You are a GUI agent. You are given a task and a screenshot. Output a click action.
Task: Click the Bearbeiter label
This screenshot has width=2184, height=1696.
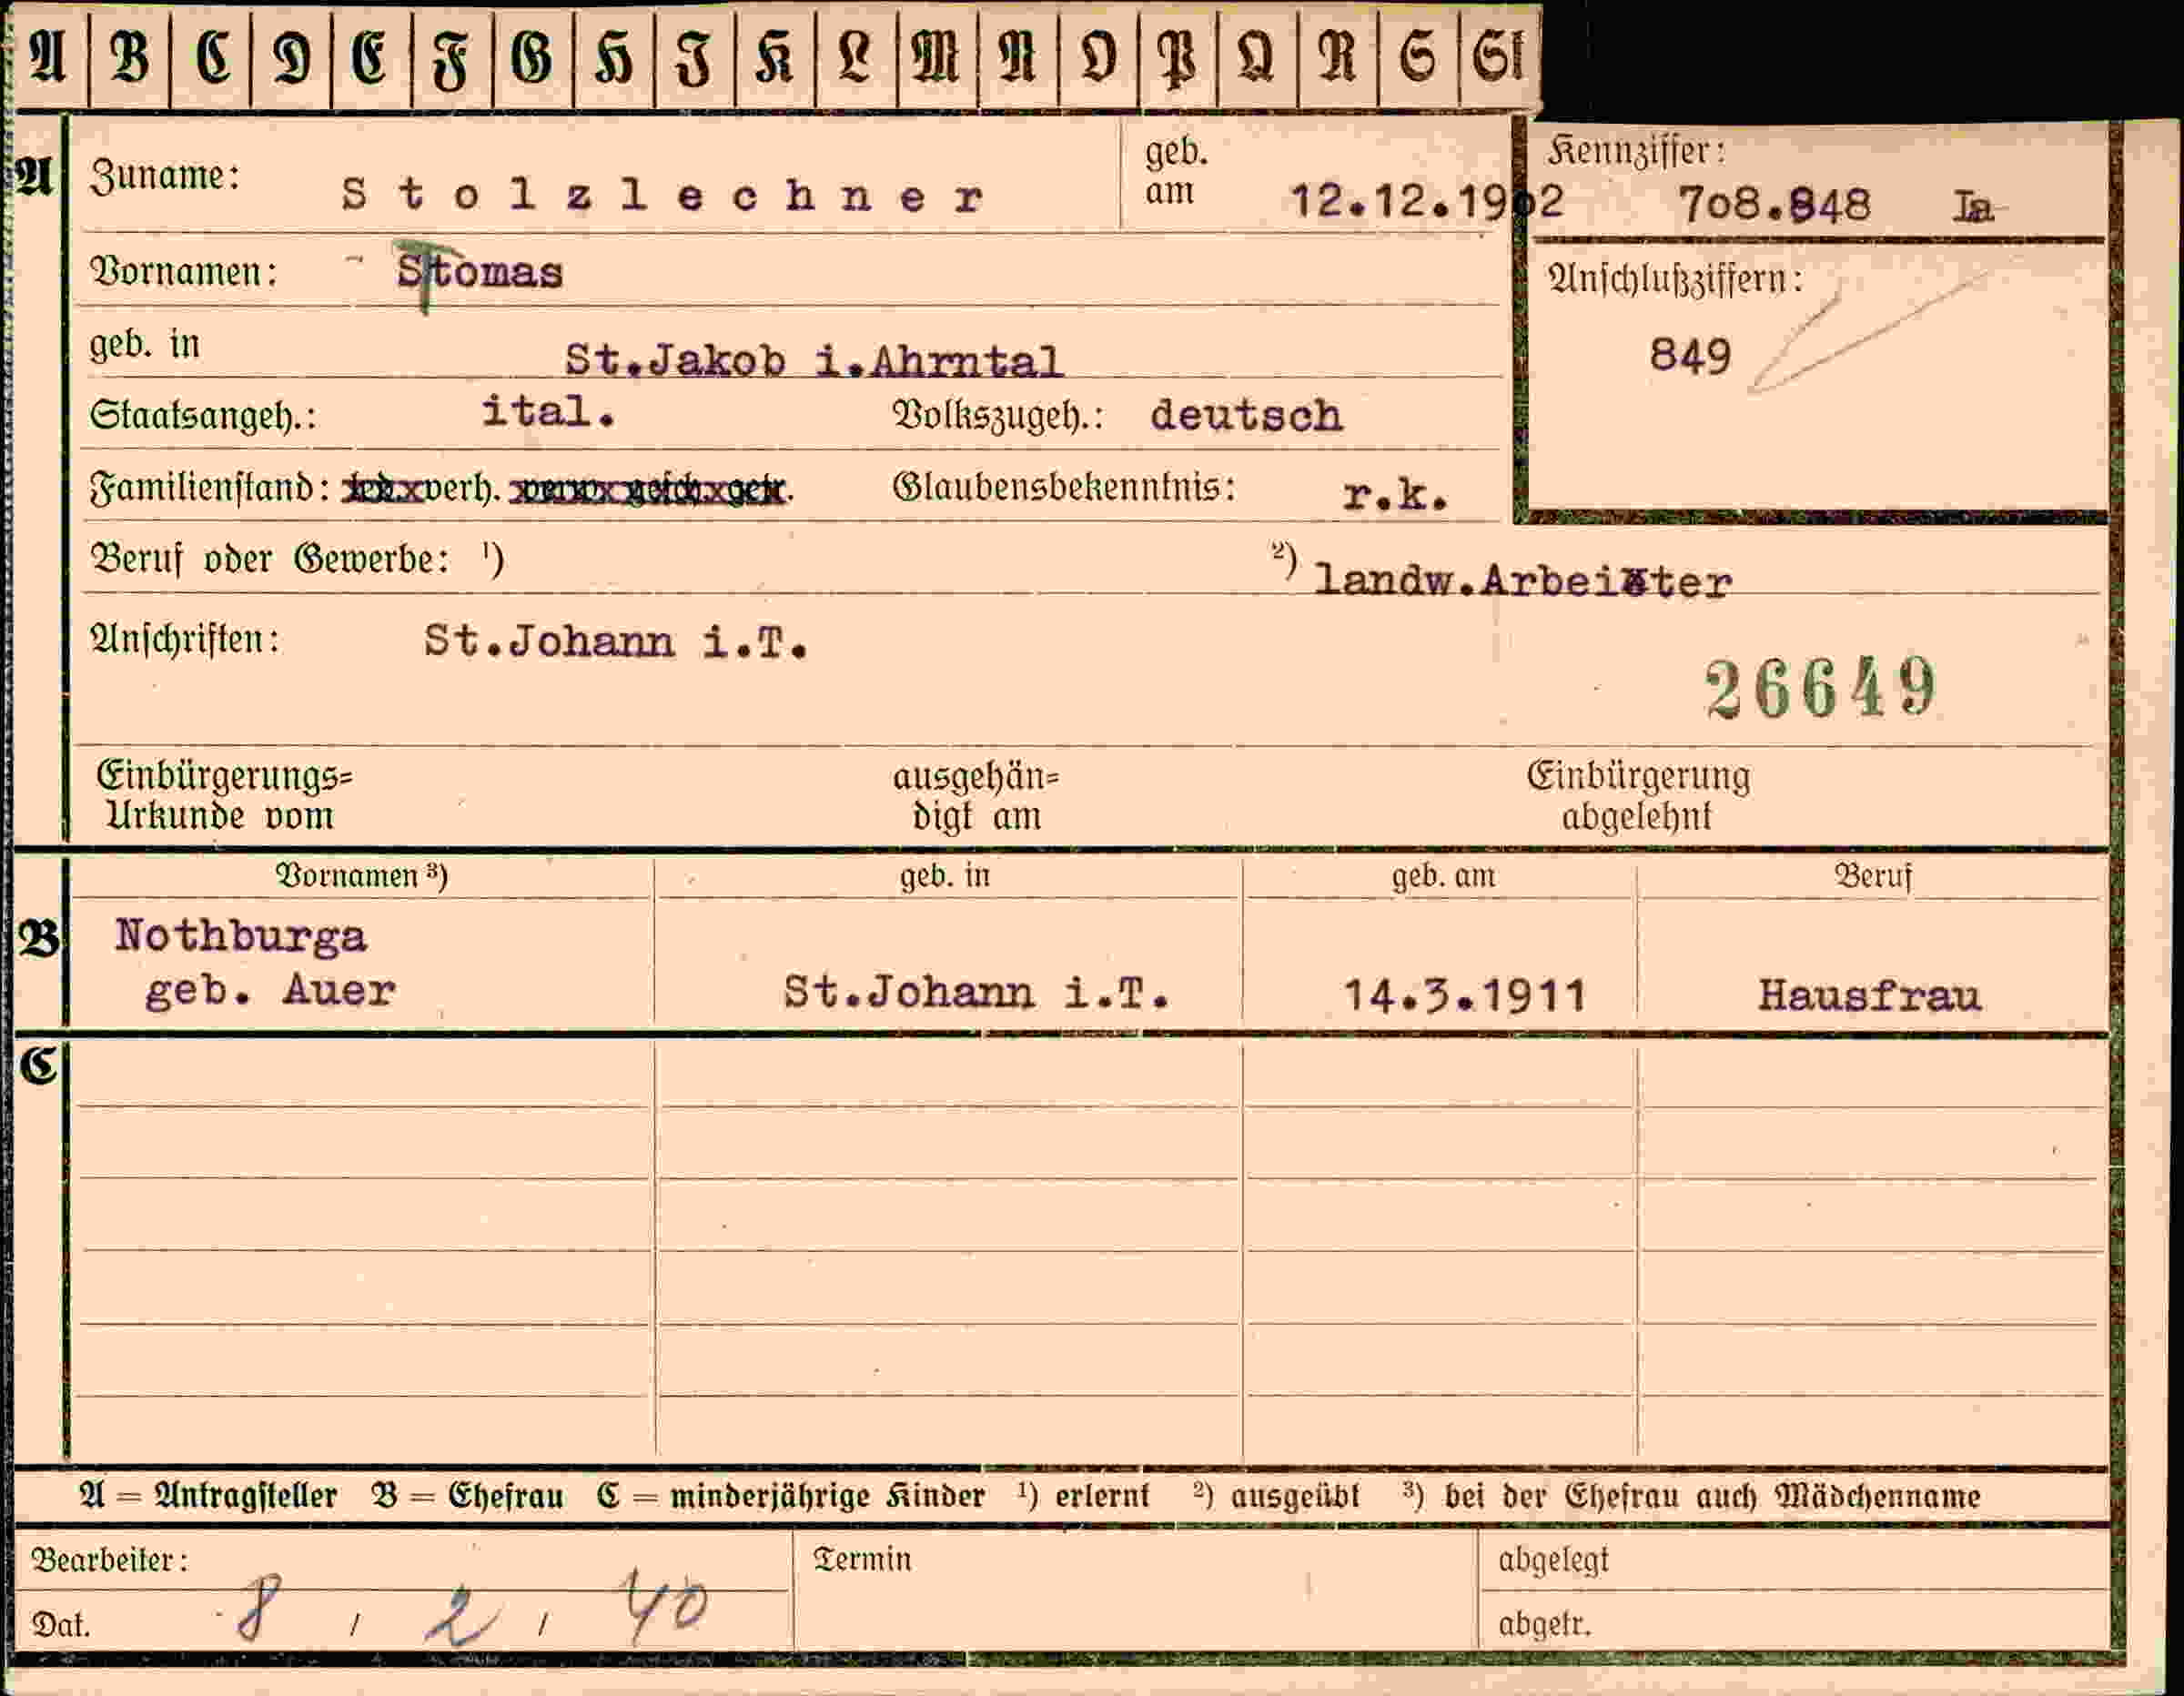click(x=109, y=1560)
